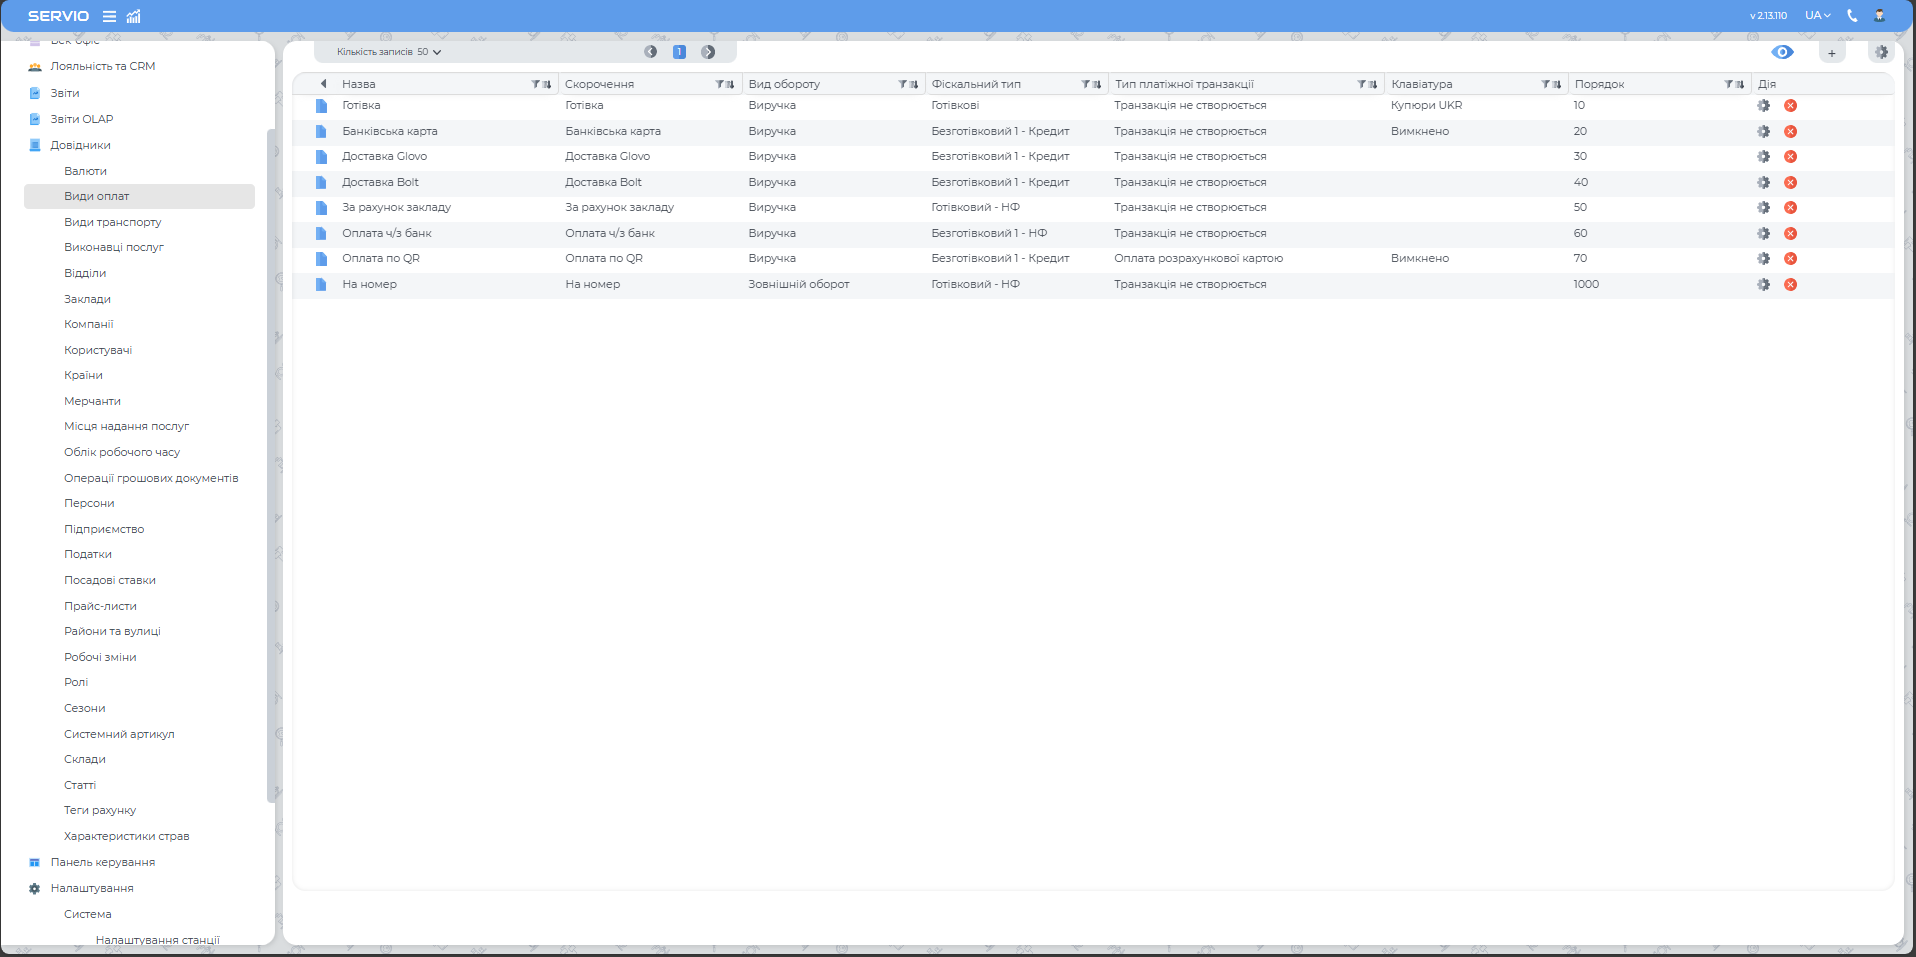Open gear settings for Оплата по QR row
The height and width of the screenshot is (957, 1916).
1763,259
